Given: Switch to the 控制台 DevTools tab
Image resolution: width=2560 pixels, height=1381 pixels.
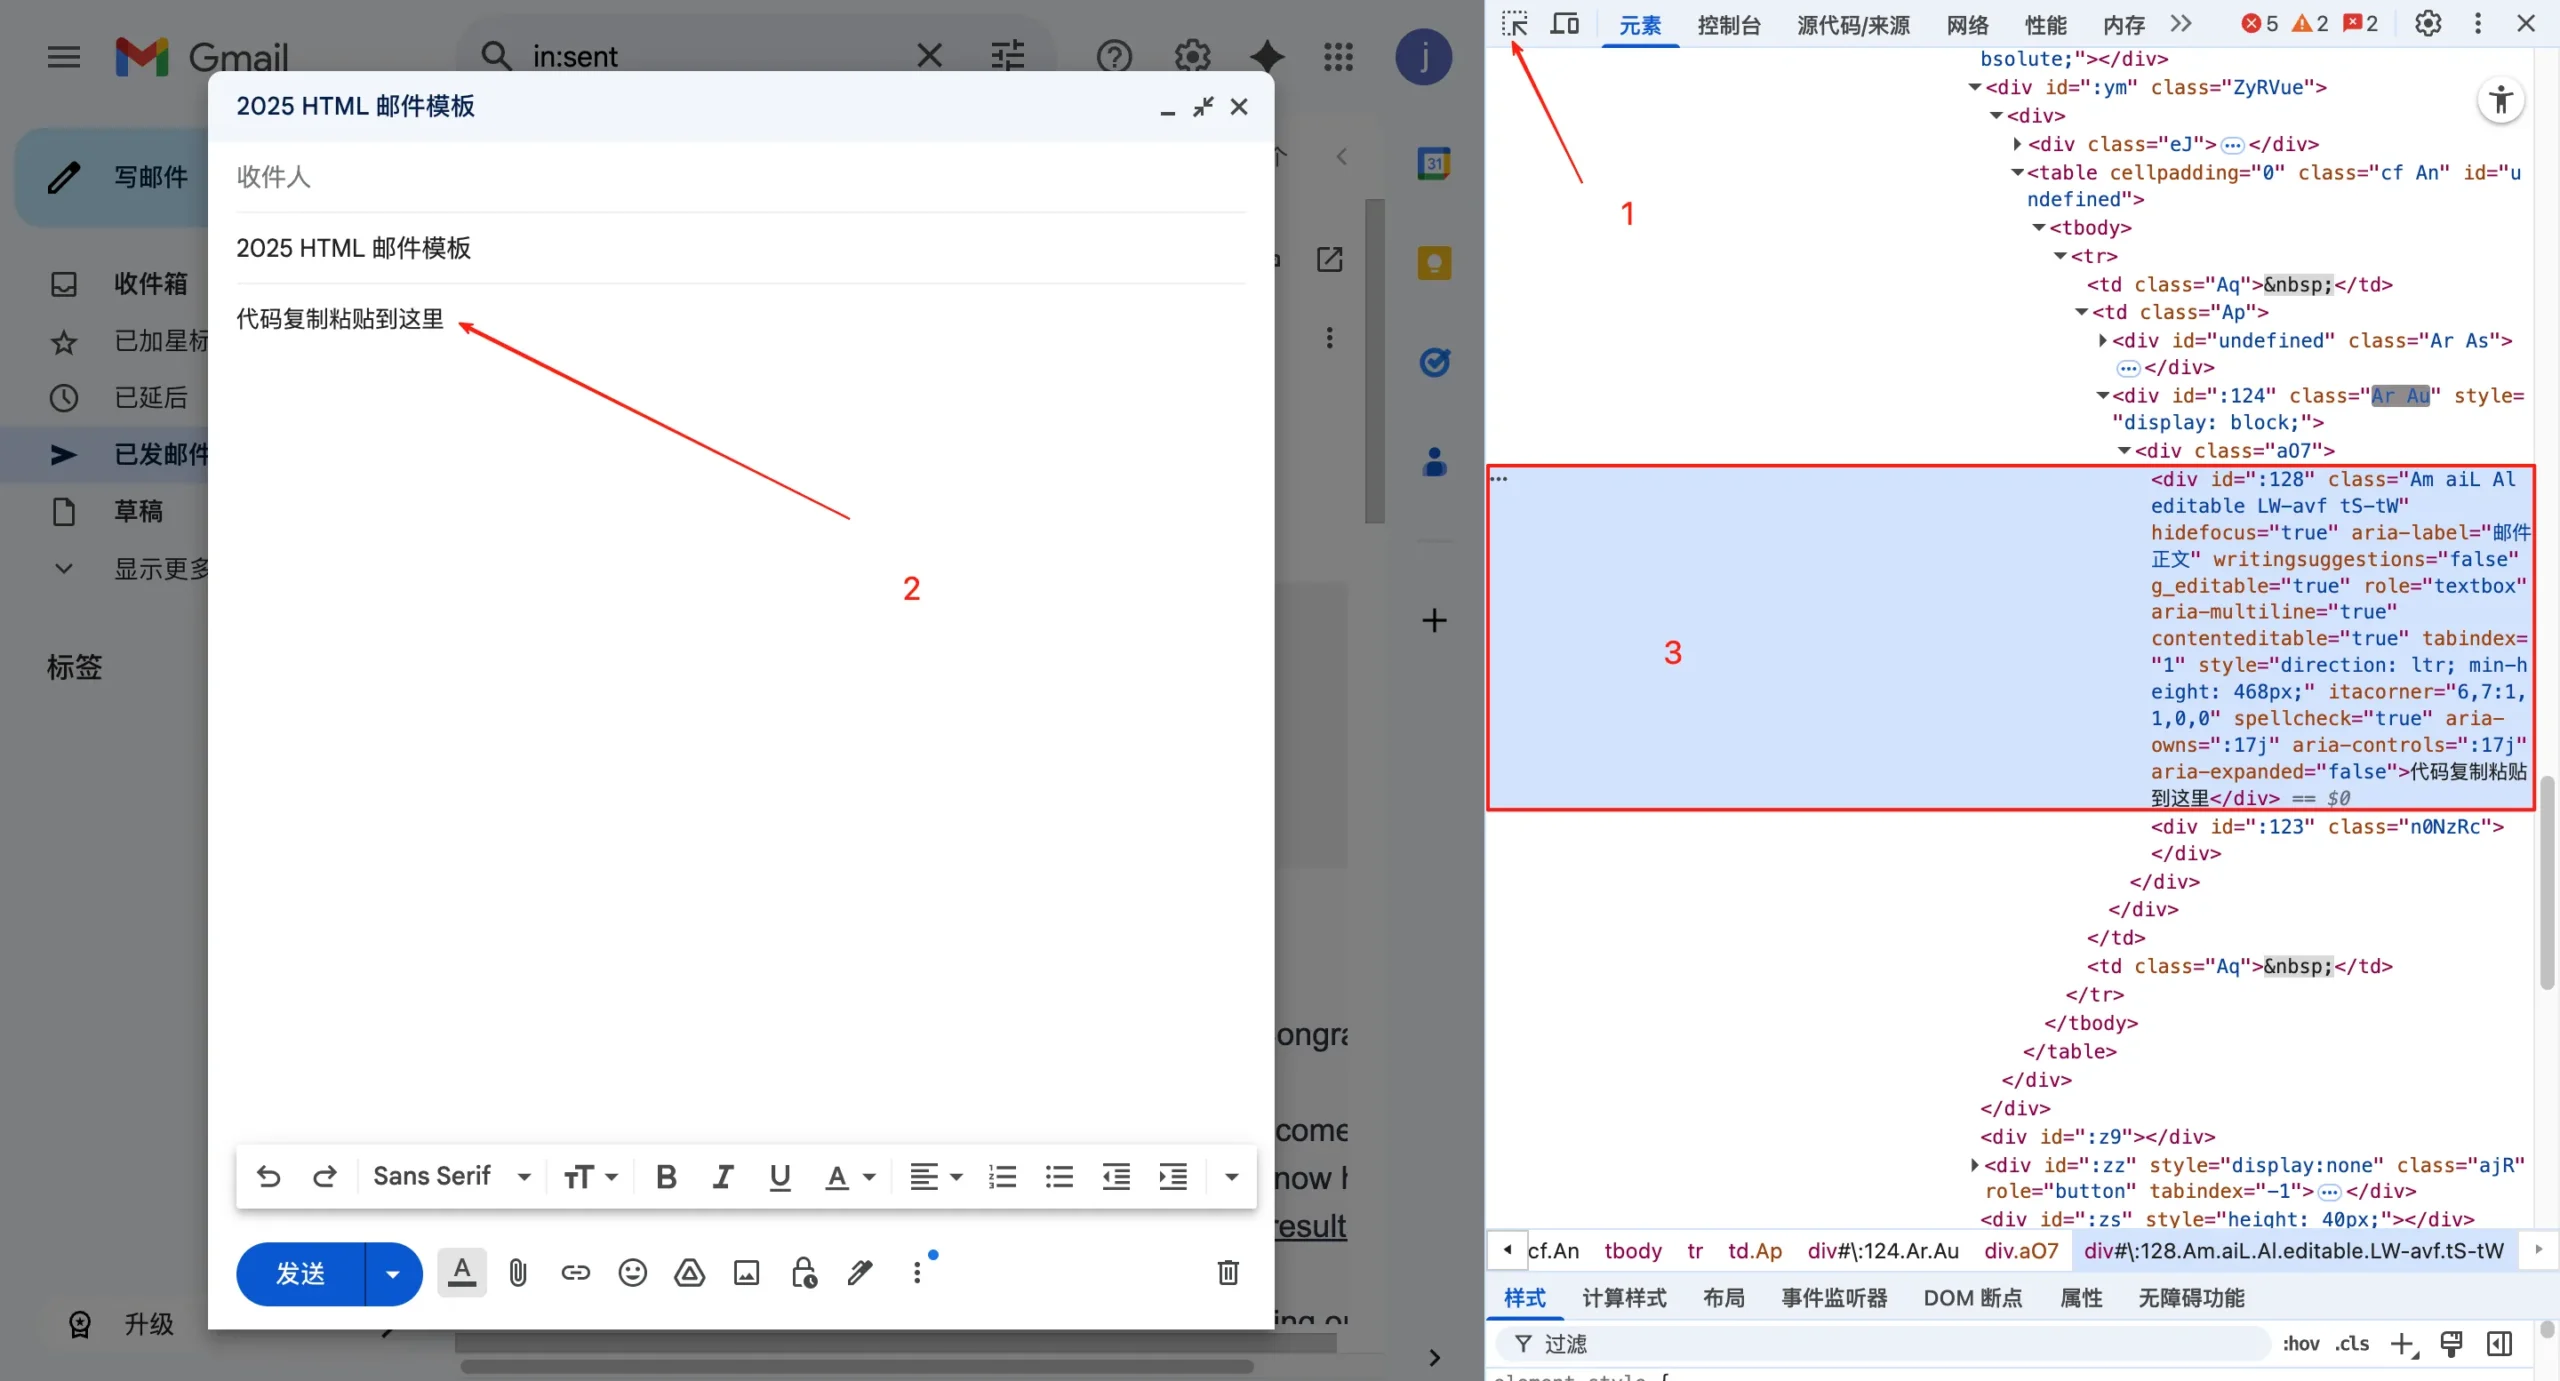Looking at the screenshot, I should (x=1728, y=25).
